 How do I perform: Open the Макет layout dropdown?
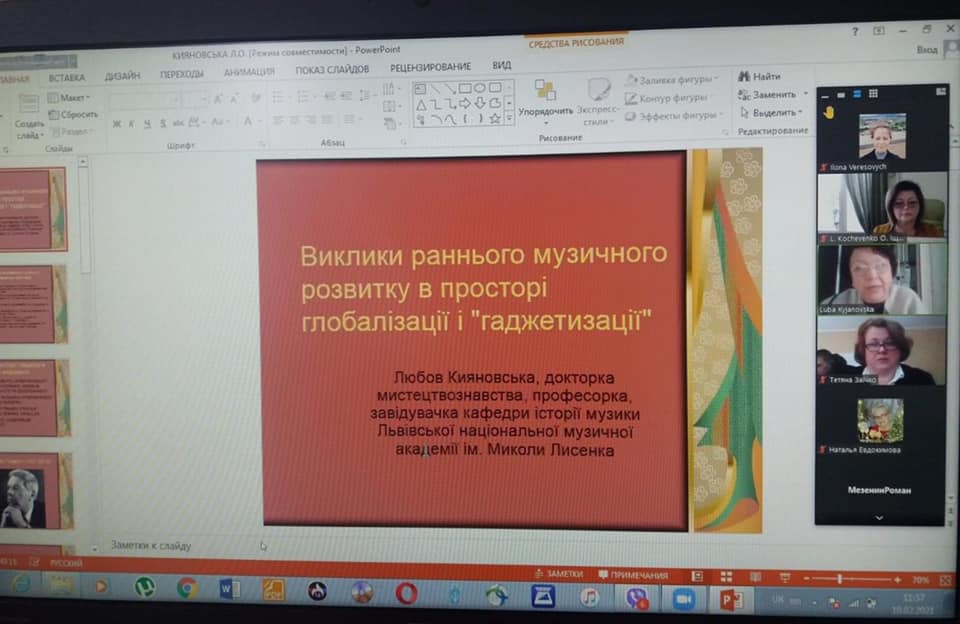(x=69, y=97)
